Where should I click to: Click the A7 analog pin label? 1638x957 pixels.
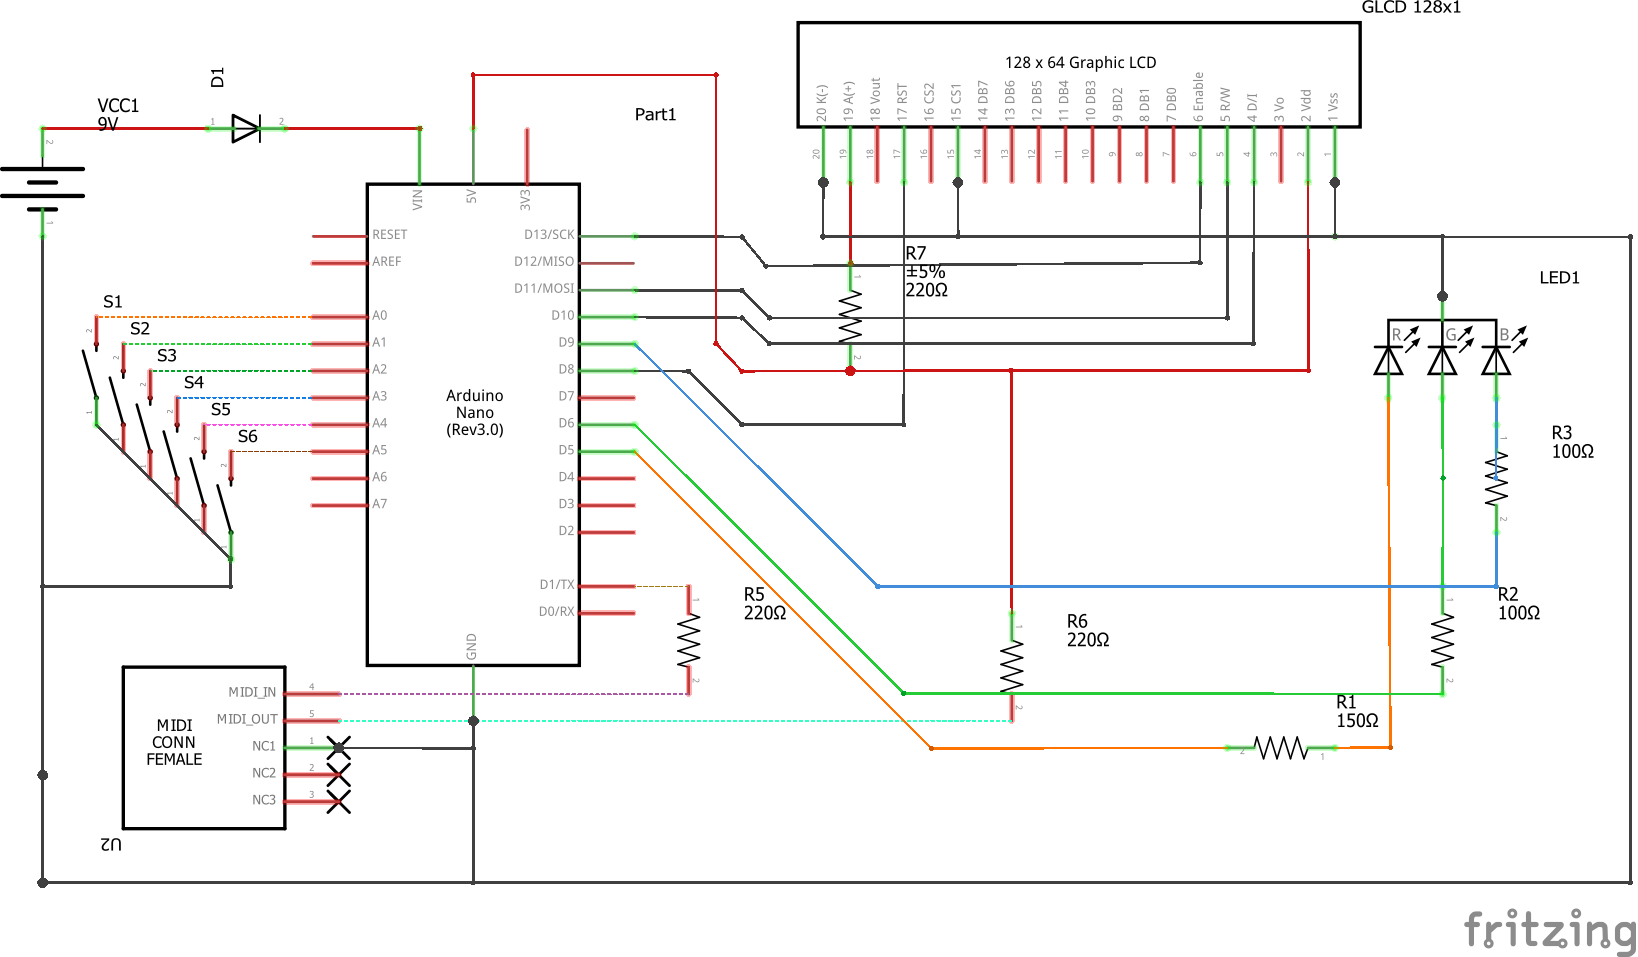click(380, 505)
